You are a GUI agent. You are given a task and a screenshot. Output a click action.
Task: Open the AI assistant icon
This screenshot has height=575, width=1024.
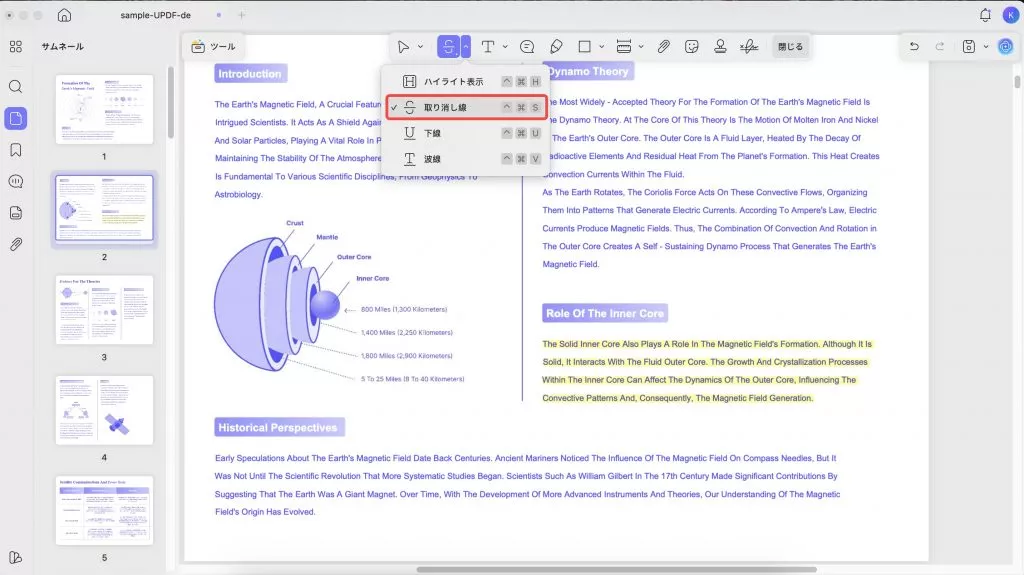[x=1006, y=46]
